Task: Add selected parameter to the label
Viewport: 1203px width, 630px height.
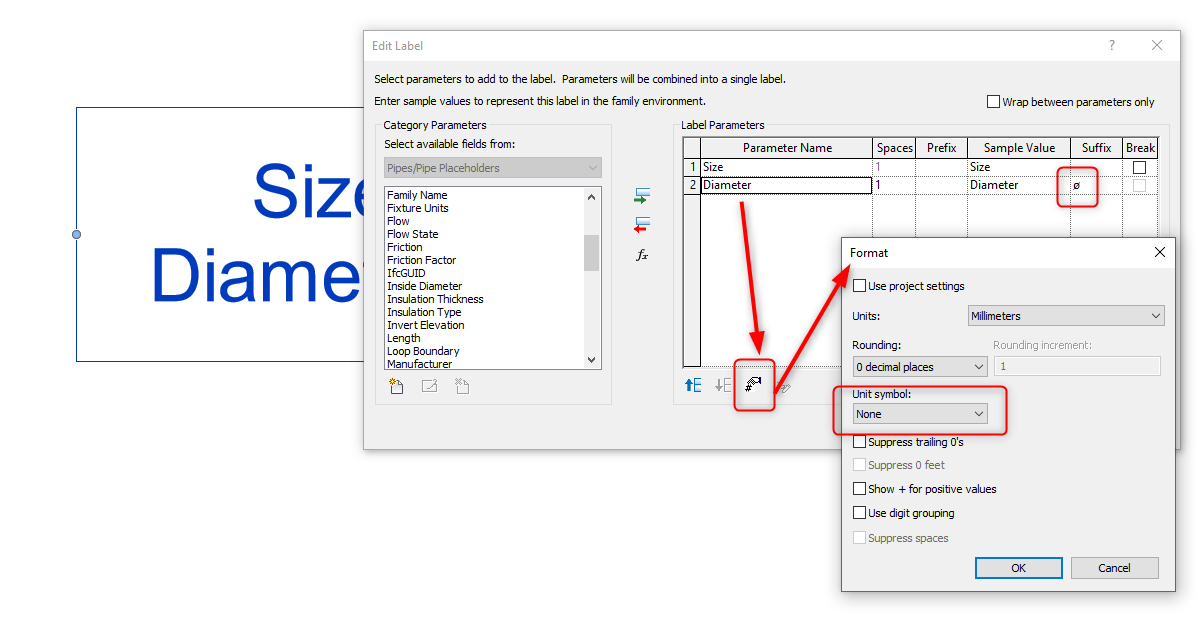Action: click(643, 196)
